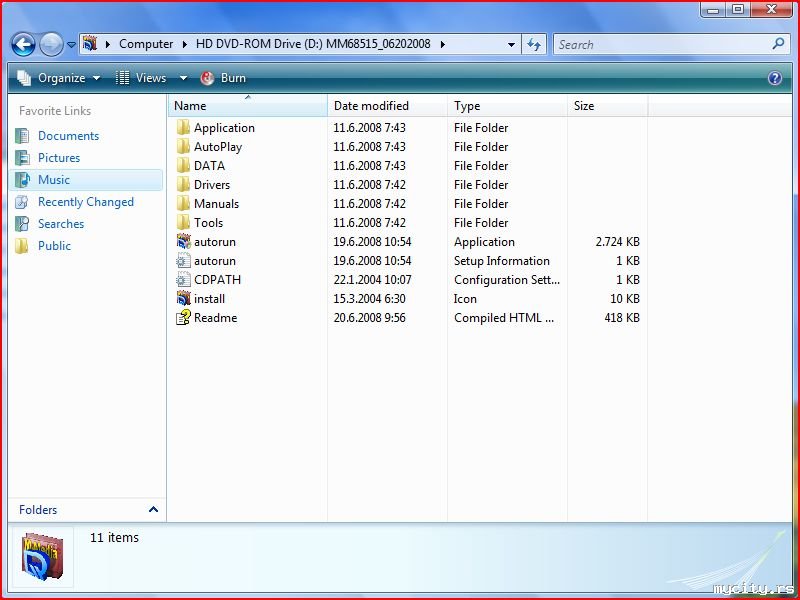Open the Organize dropdown menu
This screenshot has height=600, width=800.
click(60, 78)
